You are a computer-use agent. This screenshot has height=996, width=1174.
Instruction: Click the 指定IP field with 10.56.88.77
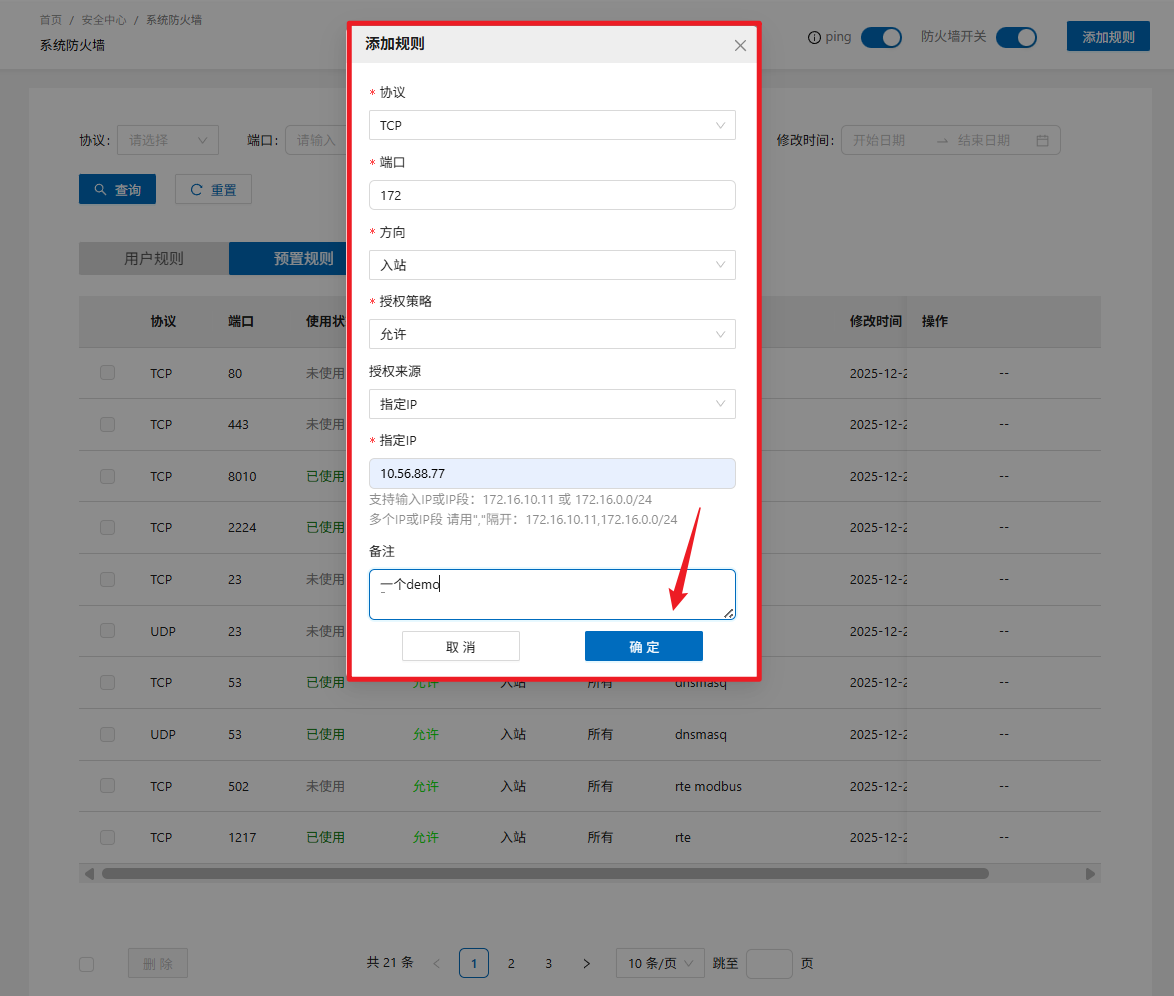point(552,473)
